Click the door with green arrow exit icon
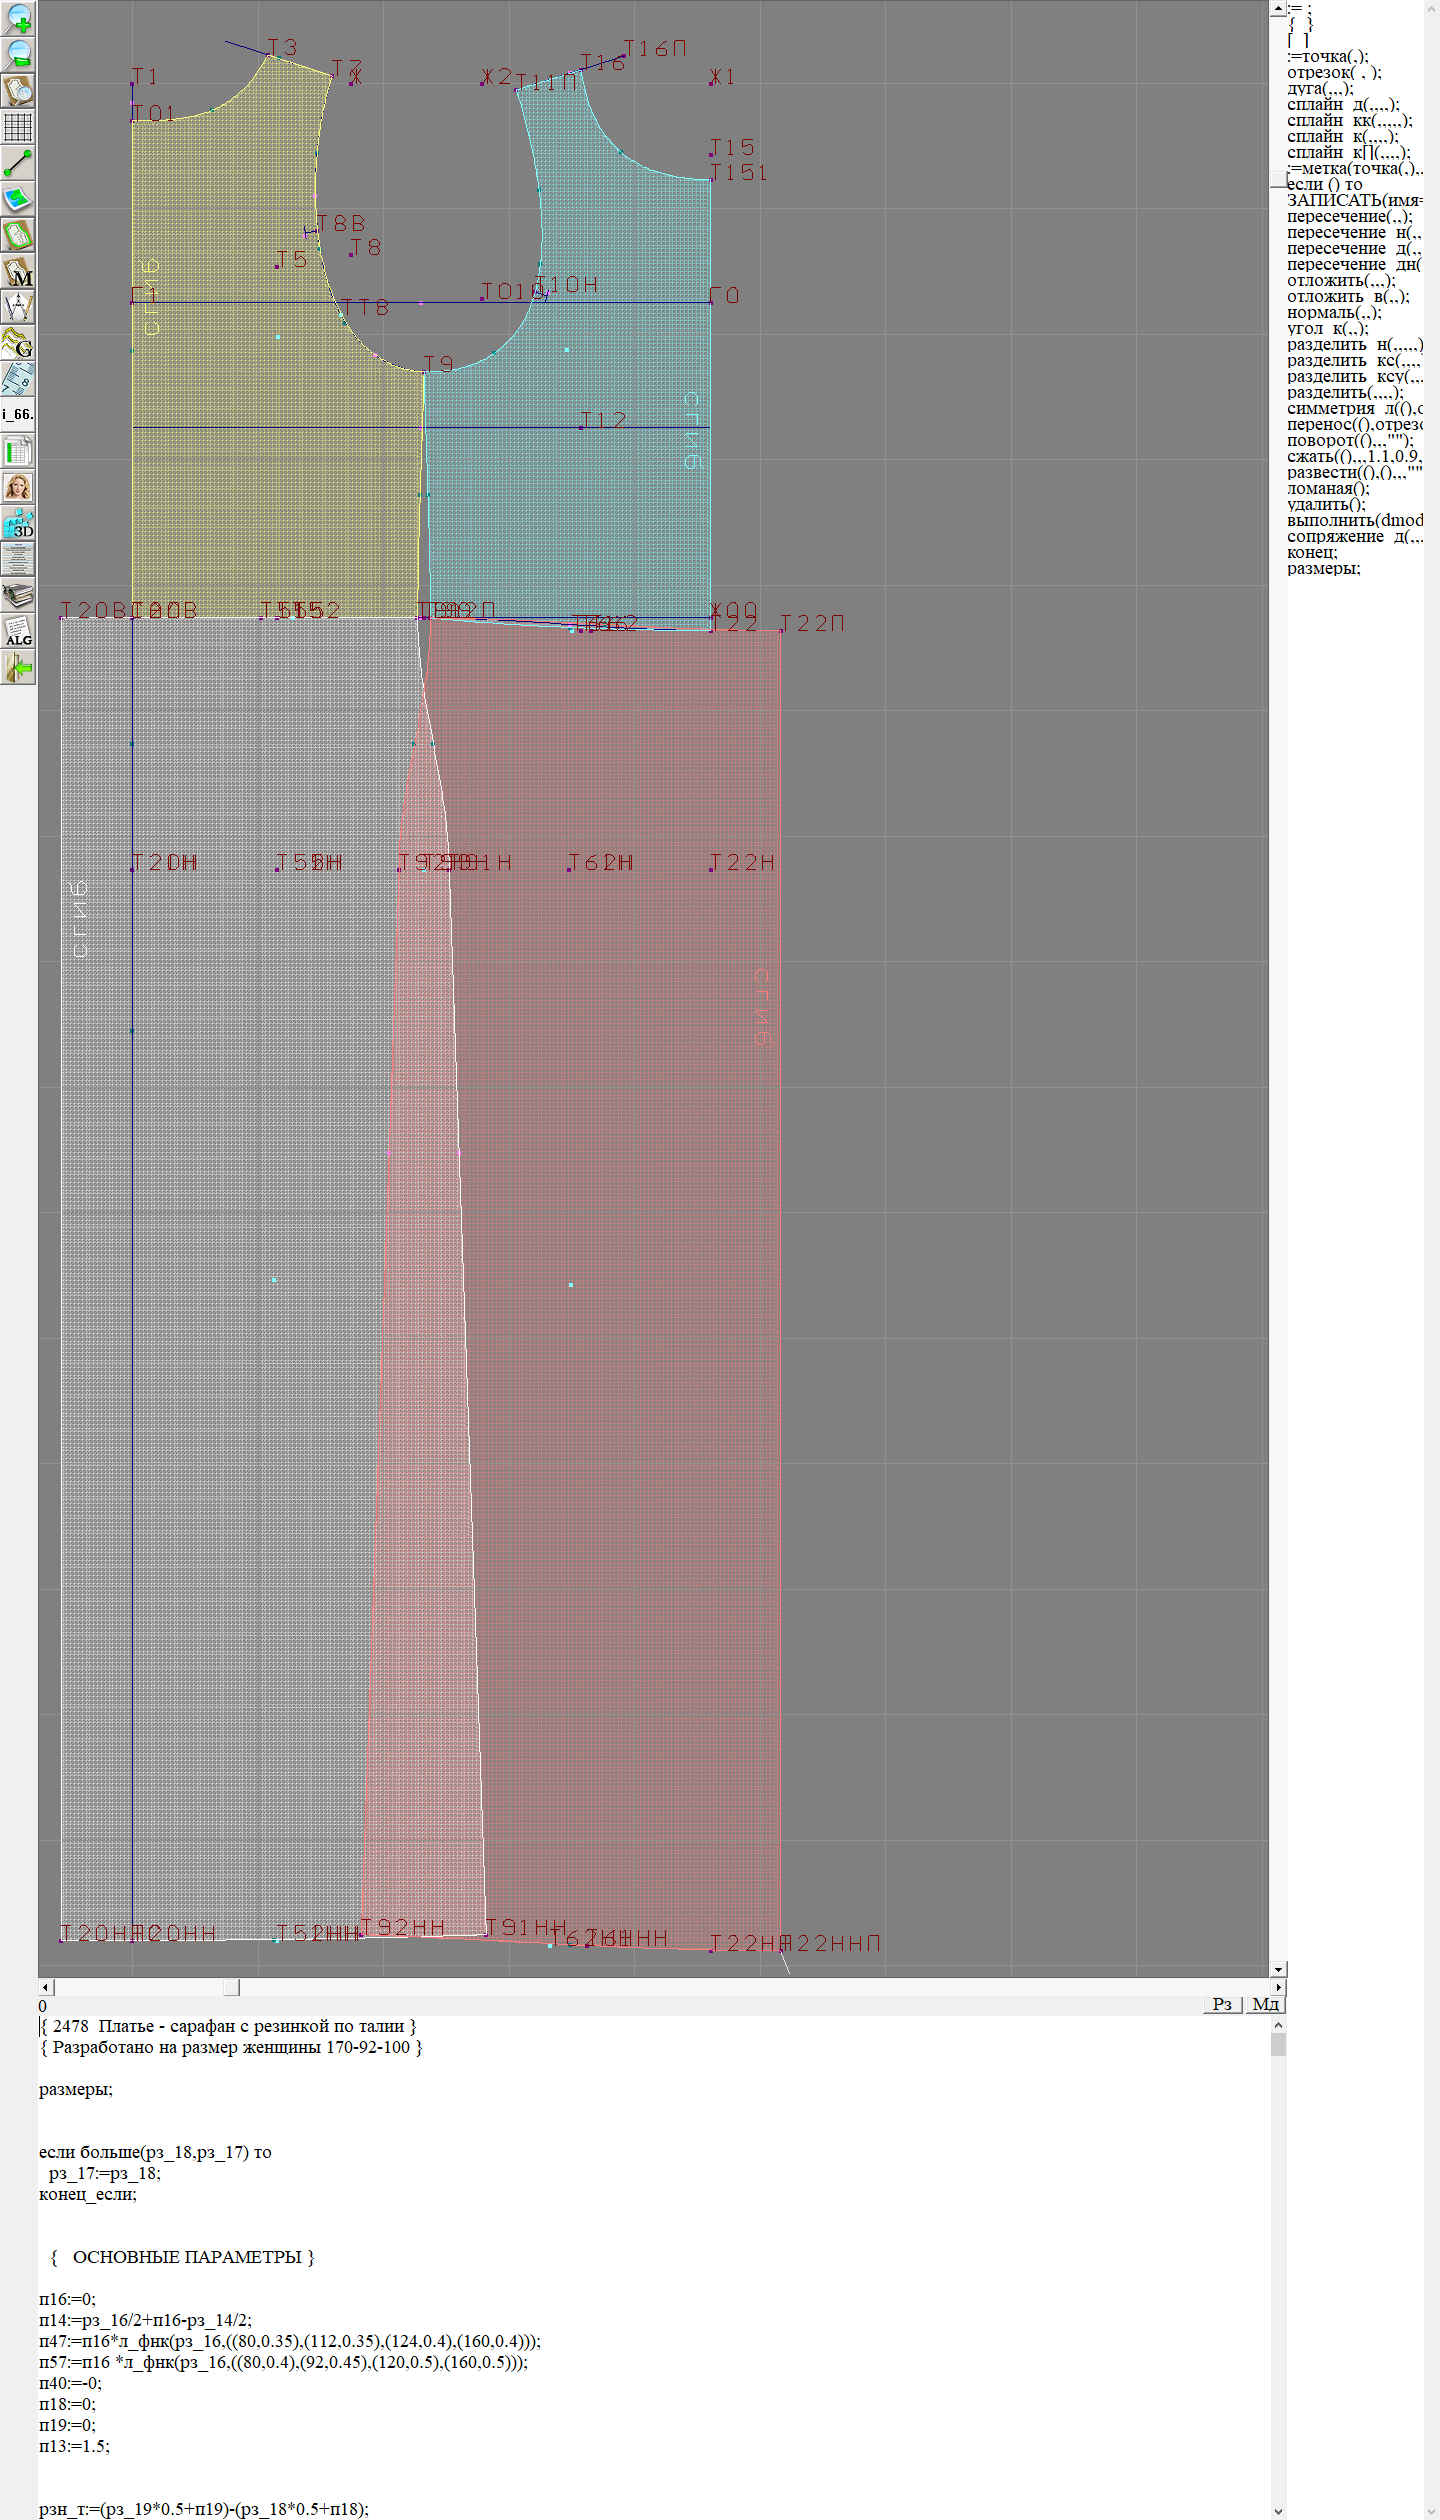The height and width of the screenshot is (2520, 1440). [18, 667]
